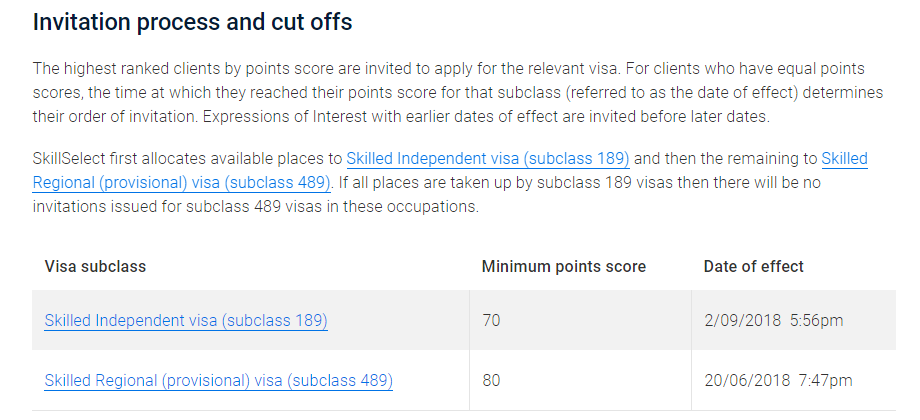This screenshot has width=920, height=420.
Task: Click the date cell 20/06/2018 7:47pm
Action: tap(777, 381)
